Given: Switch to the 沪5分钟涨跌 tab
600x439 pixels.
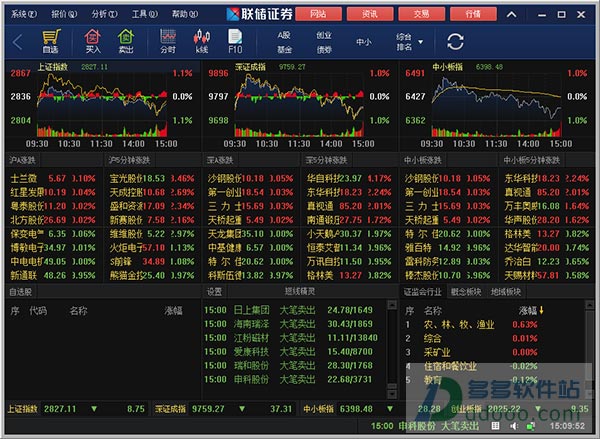Looking at the screenshot, I should click(129, 160).
